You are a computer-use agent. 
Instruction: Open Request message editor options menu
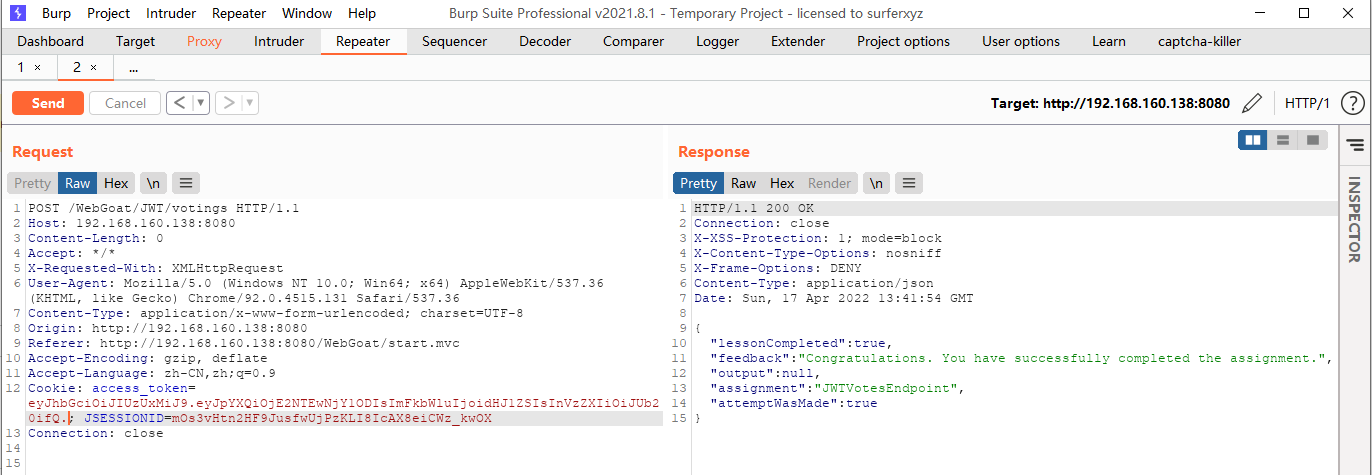[x=186, y=183]
